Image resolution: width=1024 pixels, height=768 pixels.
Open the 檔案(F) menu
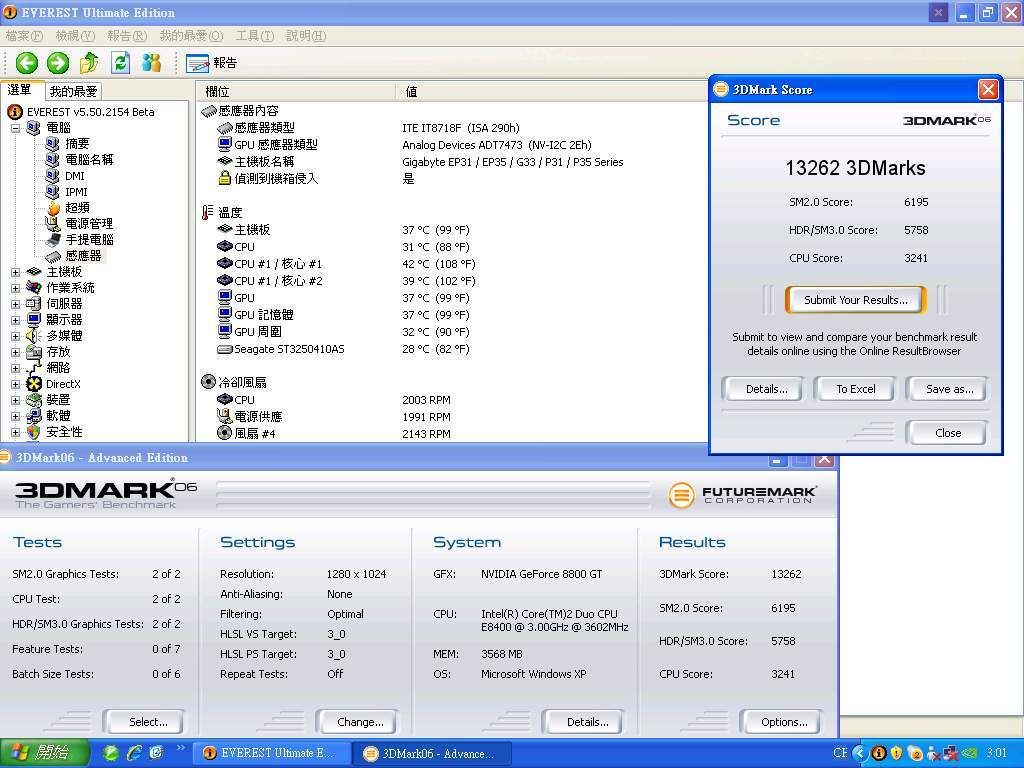pyautogui.click(x=24, y=36)
